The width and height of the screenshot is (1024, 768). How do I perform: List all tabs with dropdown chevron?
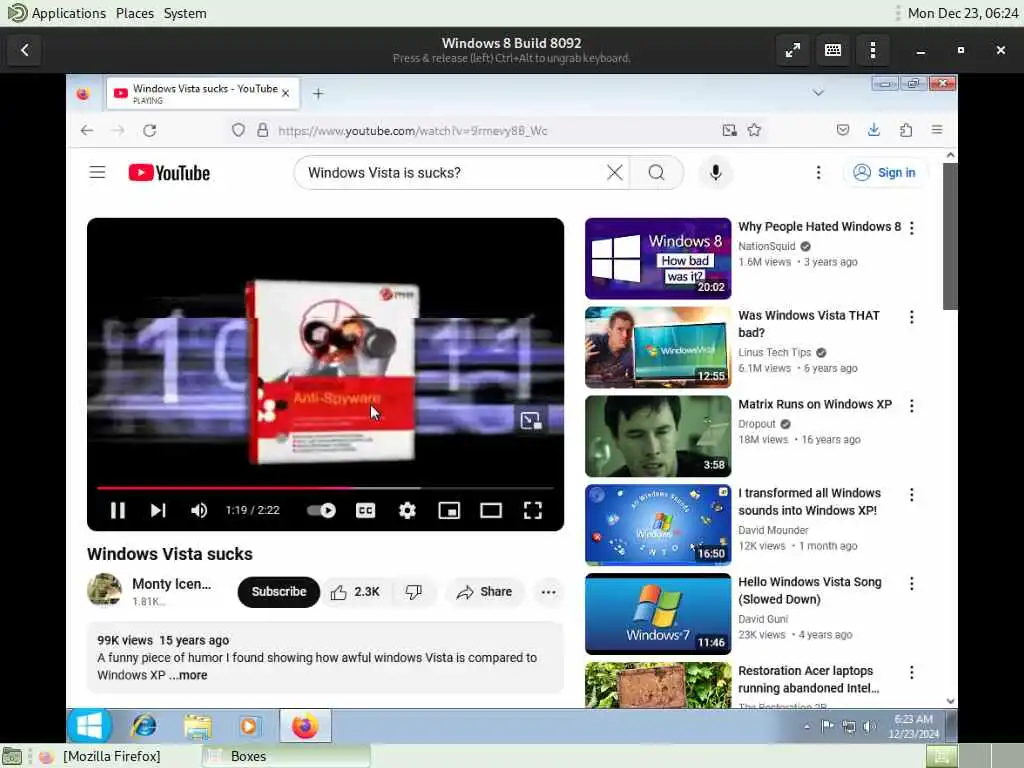pyautogui.click(x=818, y=93)
